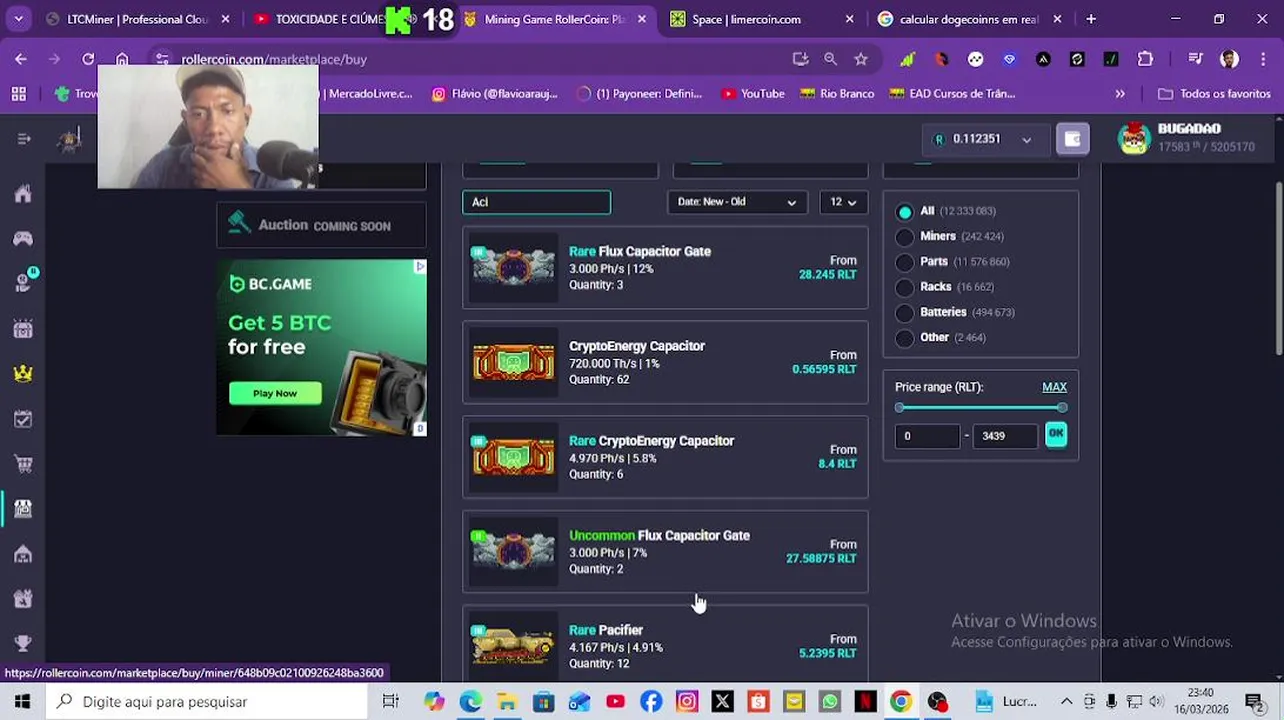Close the BC.GAME ad with corner icon

(420, 267)
